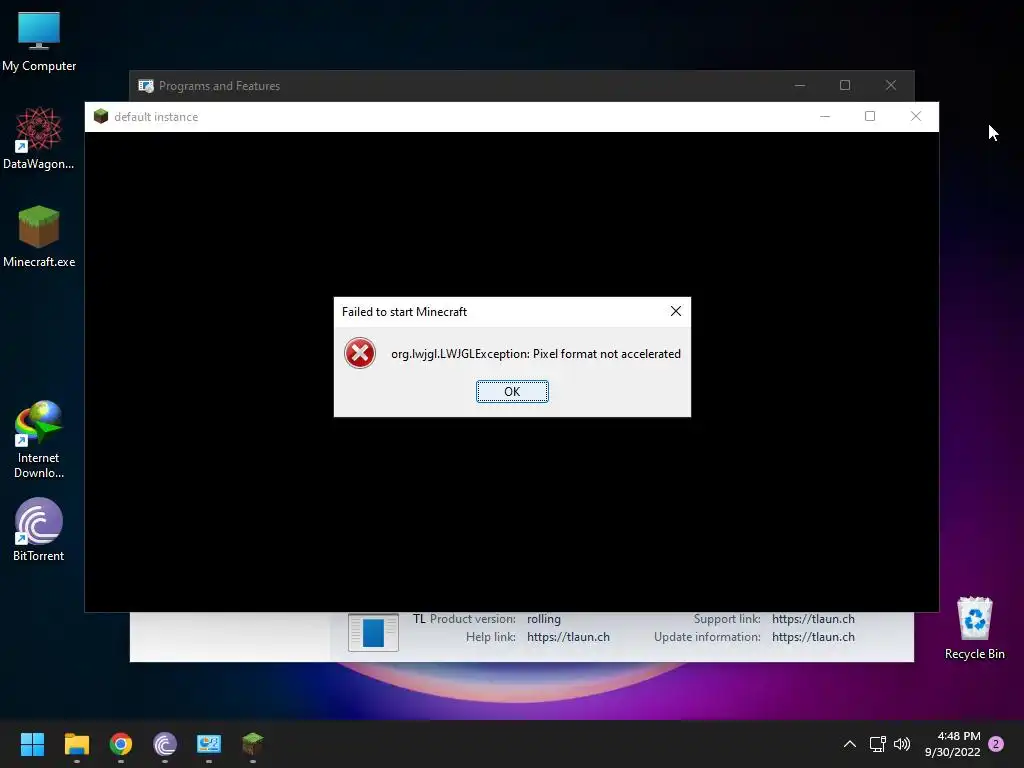Viewport: 1024px width, 768px height.
Task: Maximize the default instance window
Action: click(870, 116)
